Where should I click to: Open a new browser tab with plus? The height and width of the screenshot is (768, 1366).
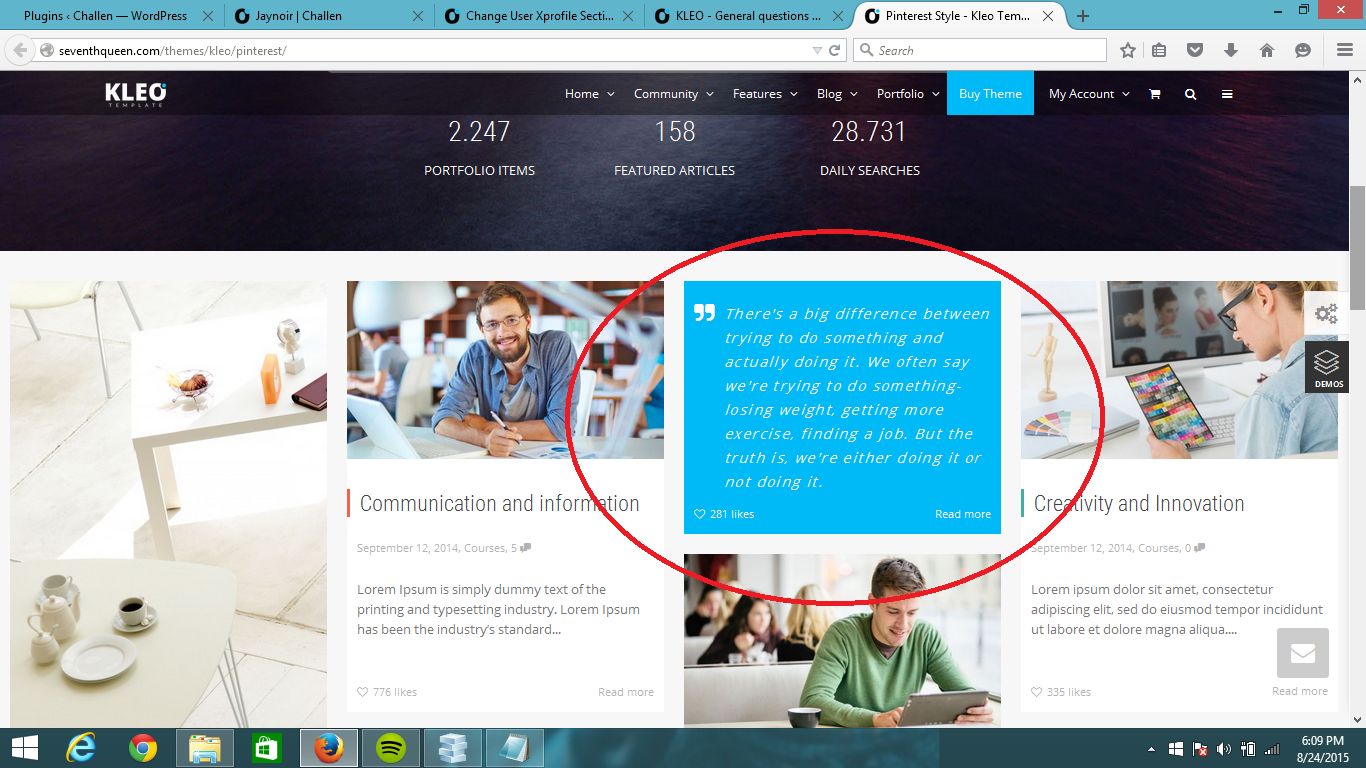click(x=1083, y=16)
